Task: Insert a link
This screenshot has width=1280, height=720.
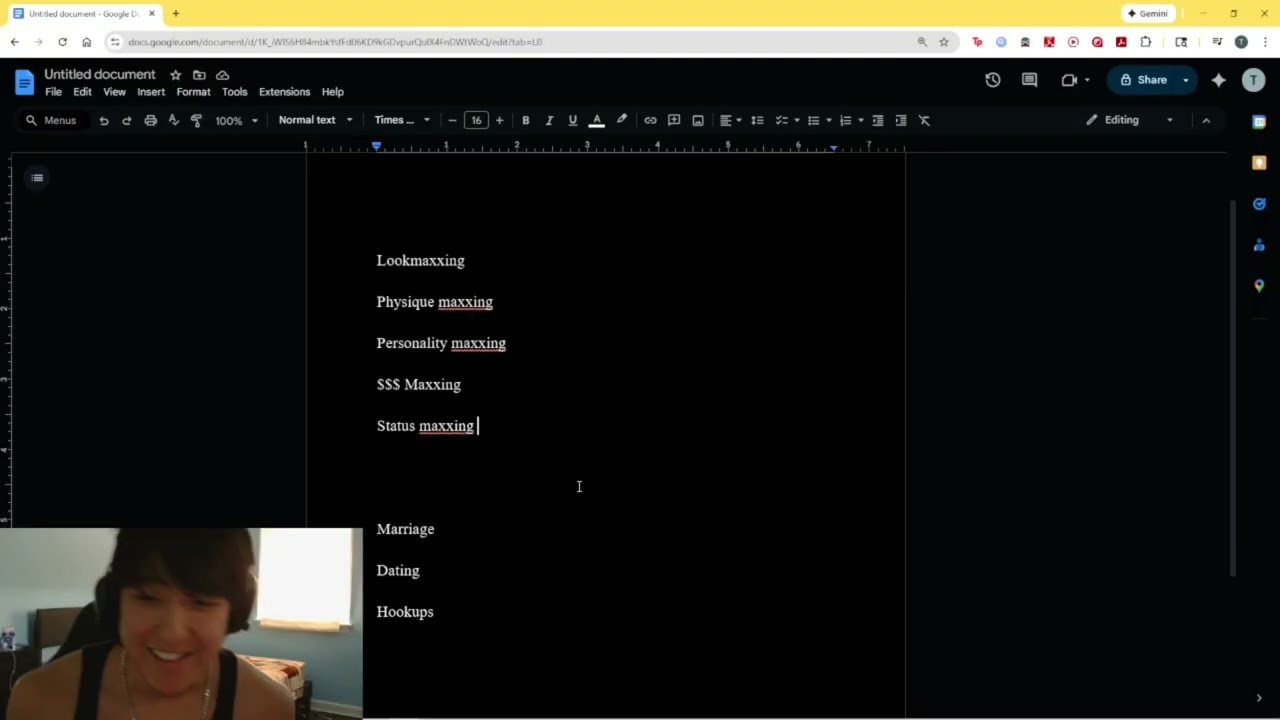Action: pos(650,120)
